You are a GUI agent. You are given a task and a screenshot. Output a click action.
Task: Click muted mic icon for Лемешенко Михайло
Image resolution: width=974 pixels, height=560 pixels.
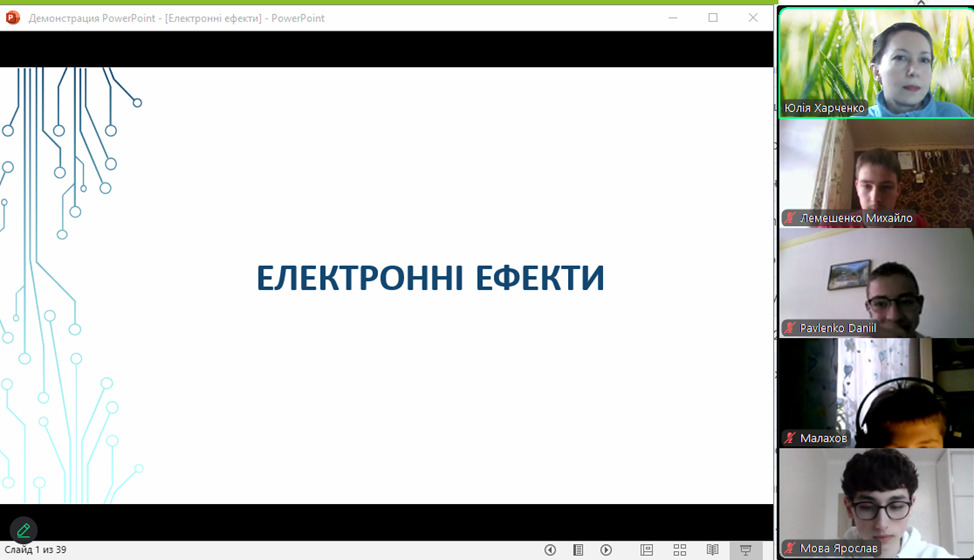790,218
